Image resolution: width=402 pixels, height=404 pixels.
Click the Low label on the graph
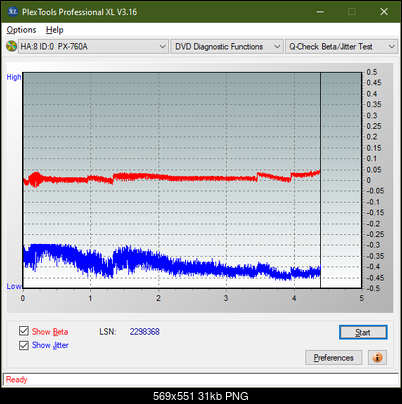click(14, 286)
